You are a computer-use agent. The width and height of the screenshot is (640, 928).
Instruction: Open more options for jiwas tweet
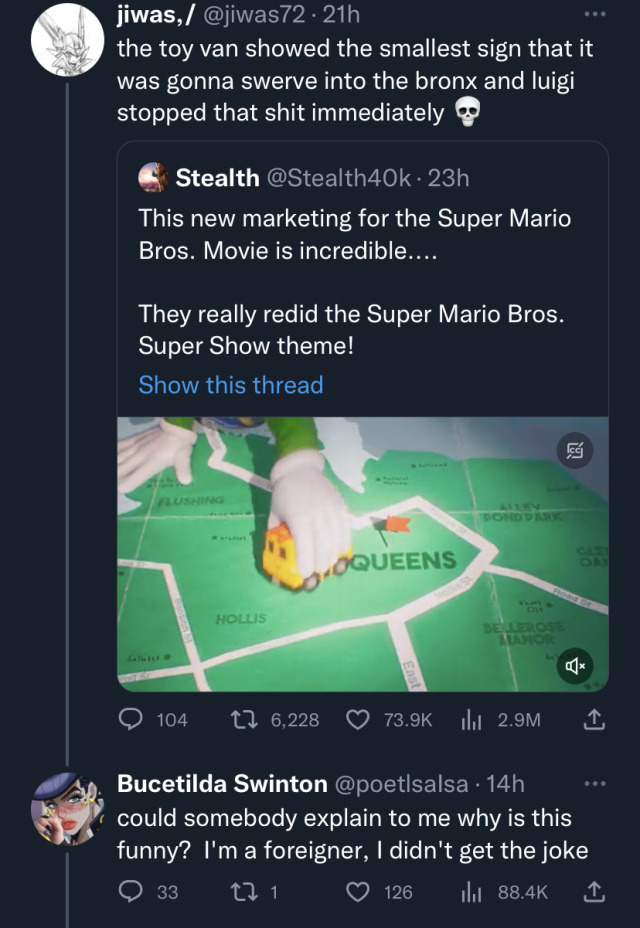[596, 15]
